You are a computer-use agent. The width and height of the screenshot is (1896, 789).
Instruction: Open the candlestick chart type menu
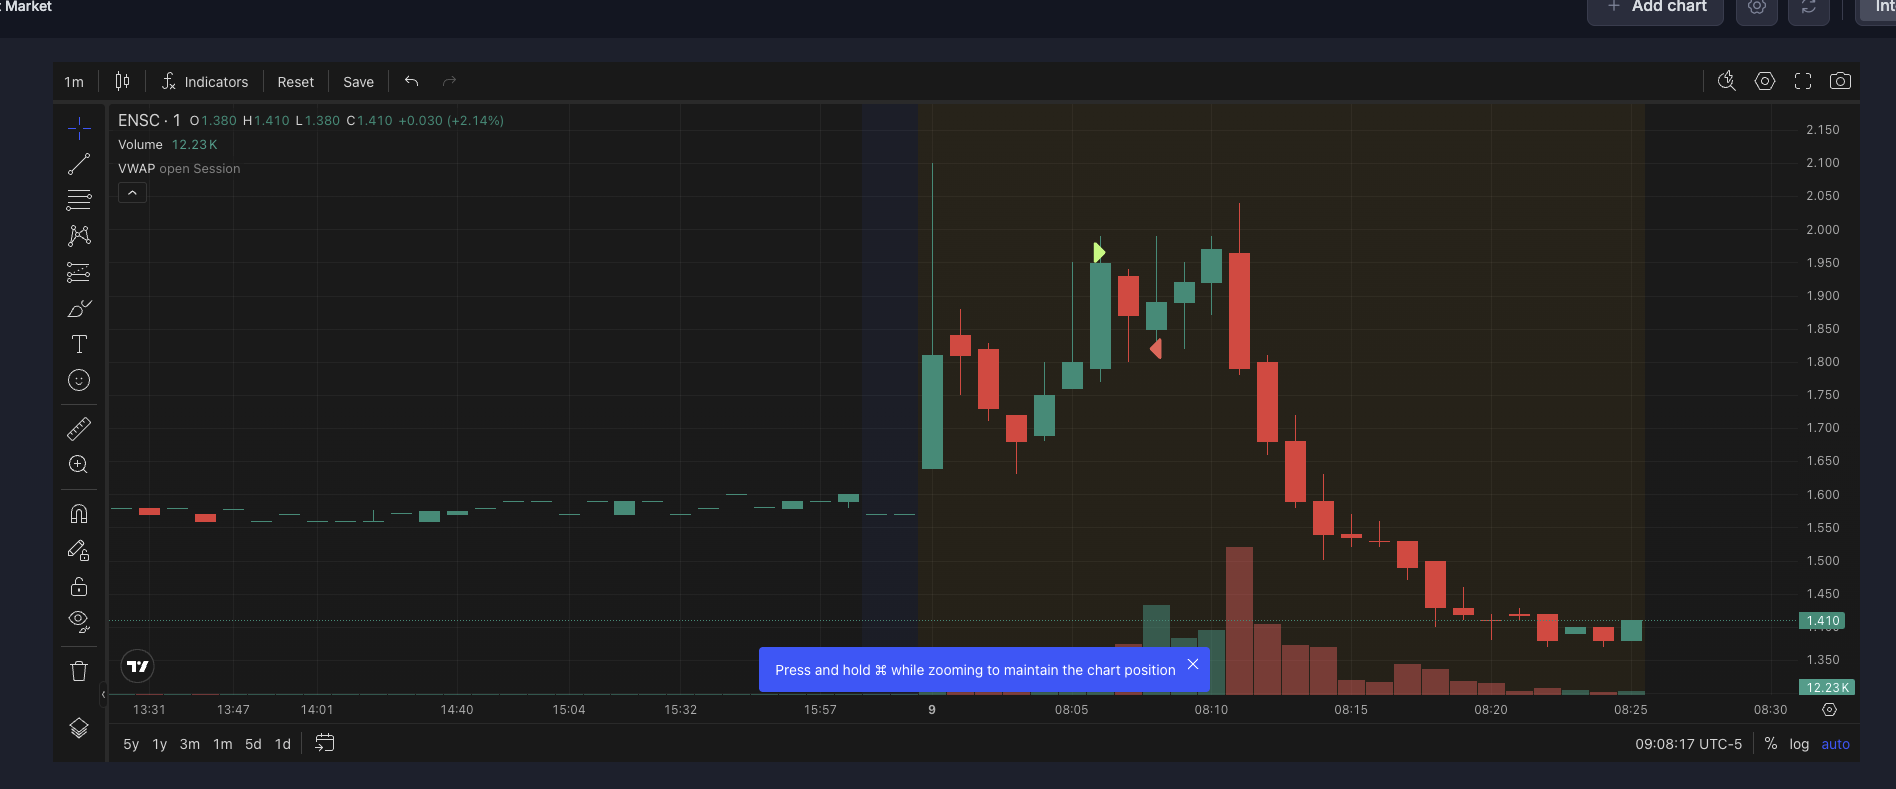coord(122,81)
